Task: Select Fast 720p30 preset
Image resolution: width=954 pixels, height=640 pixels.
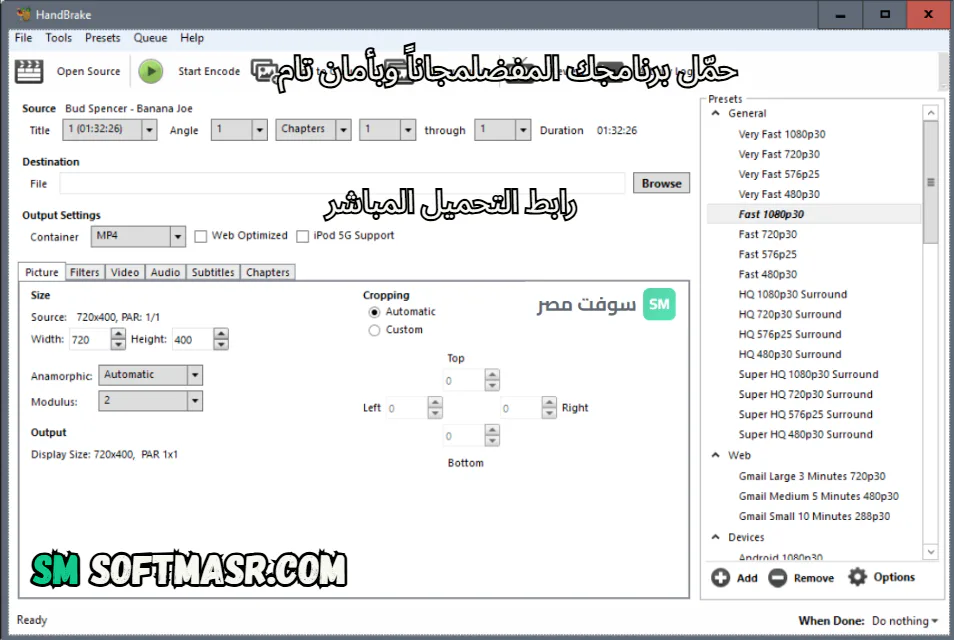Action: coord(767,234)
